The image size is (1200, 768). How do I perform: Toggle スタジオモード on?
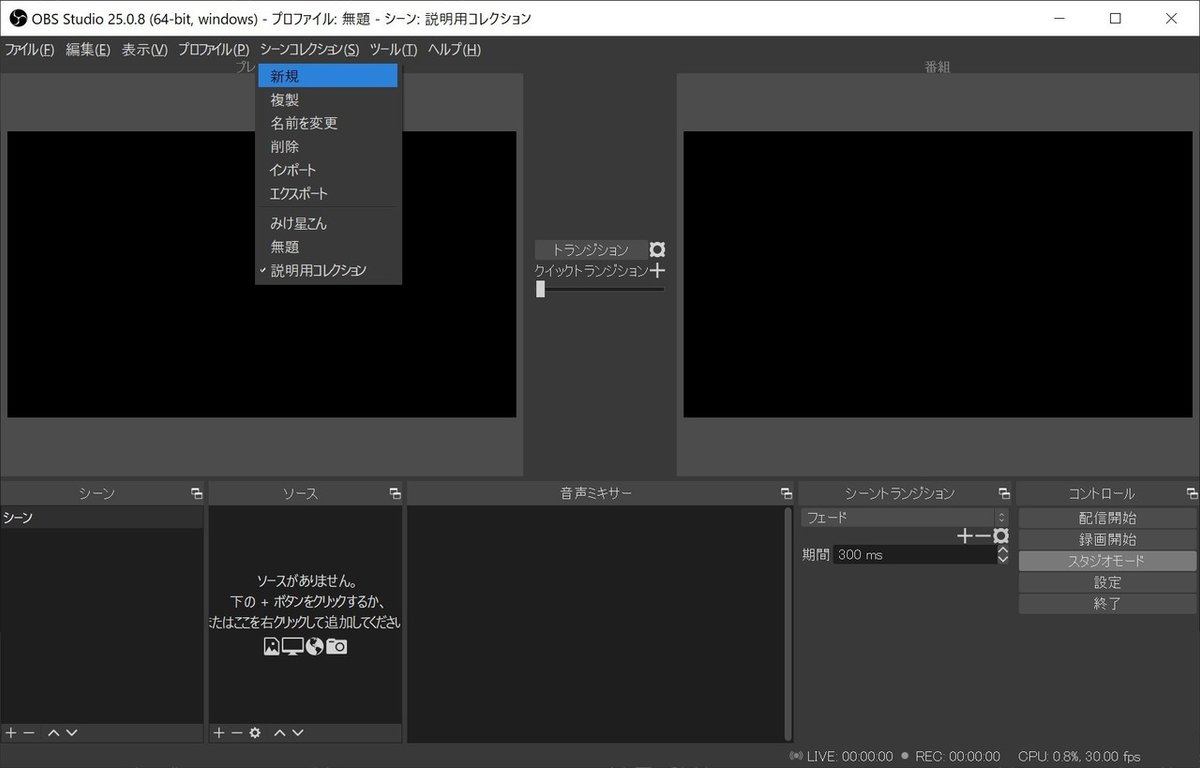click(x=1107, y=559)
